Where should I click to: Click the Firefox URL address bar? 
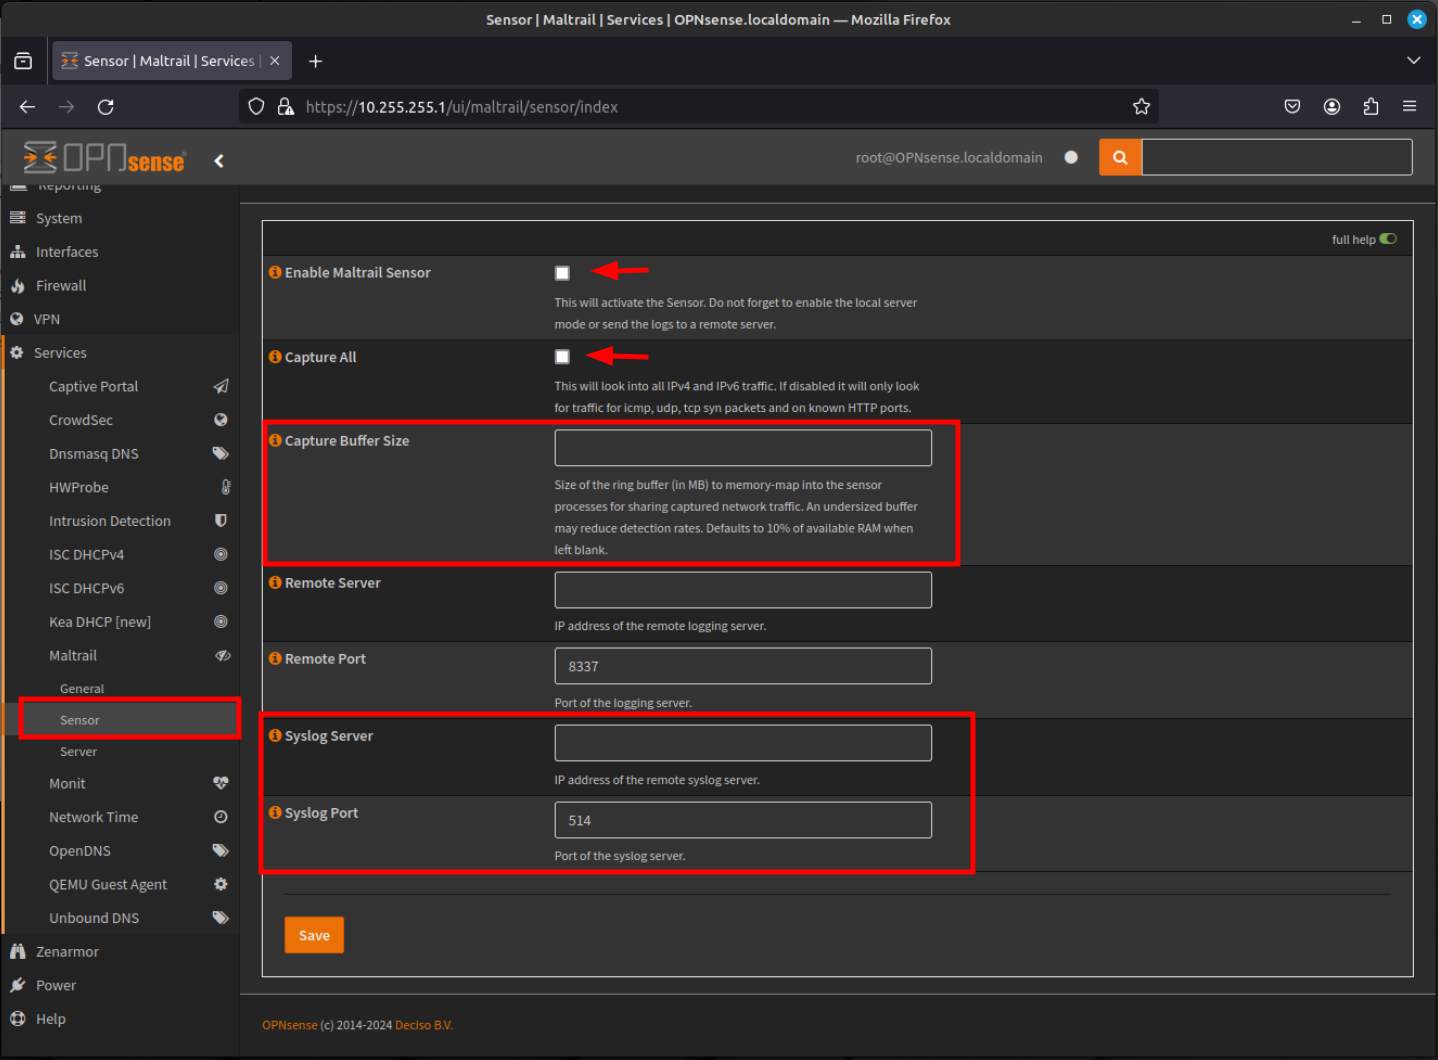pos(700,107)
